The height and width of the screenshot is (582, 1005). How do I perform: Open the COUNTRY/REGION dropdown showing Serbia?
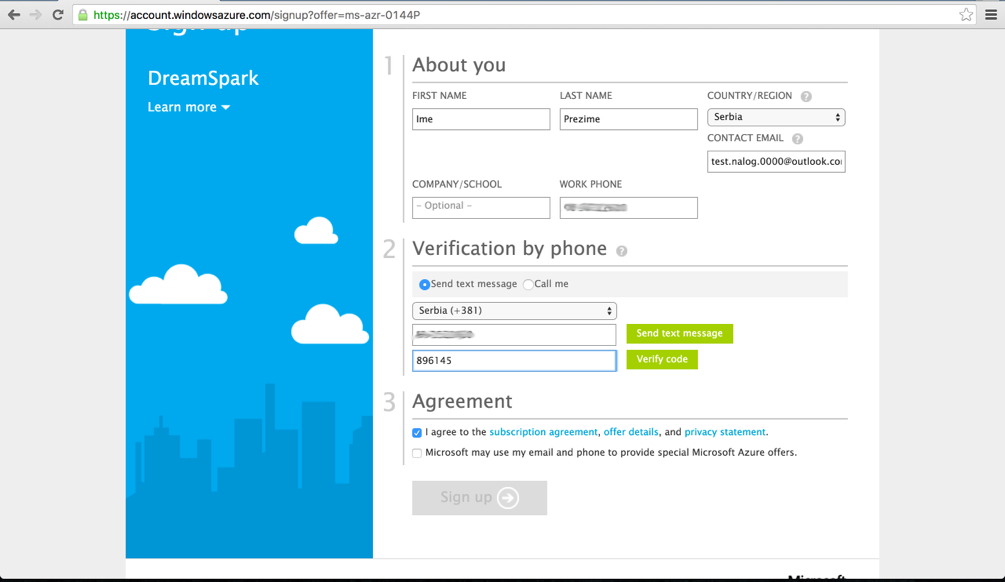776,117
